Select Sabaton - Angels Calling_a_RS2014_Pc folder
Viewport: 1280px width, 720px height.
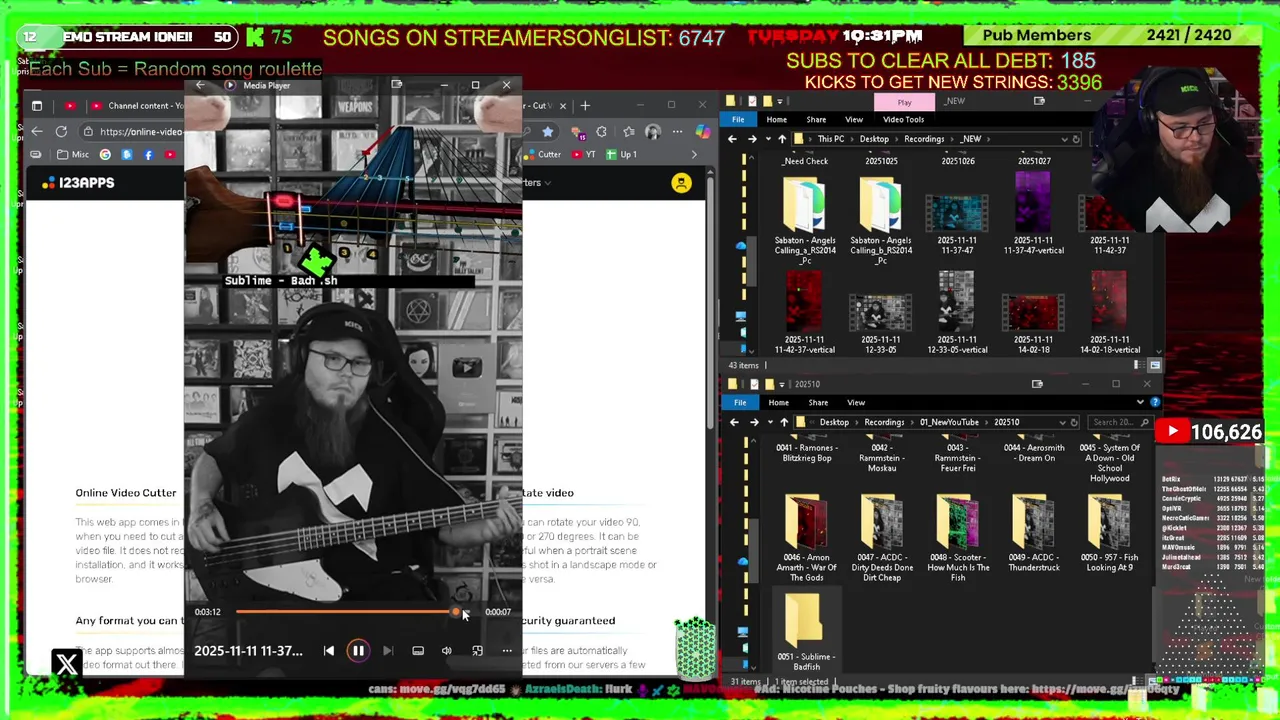[805, 222]
